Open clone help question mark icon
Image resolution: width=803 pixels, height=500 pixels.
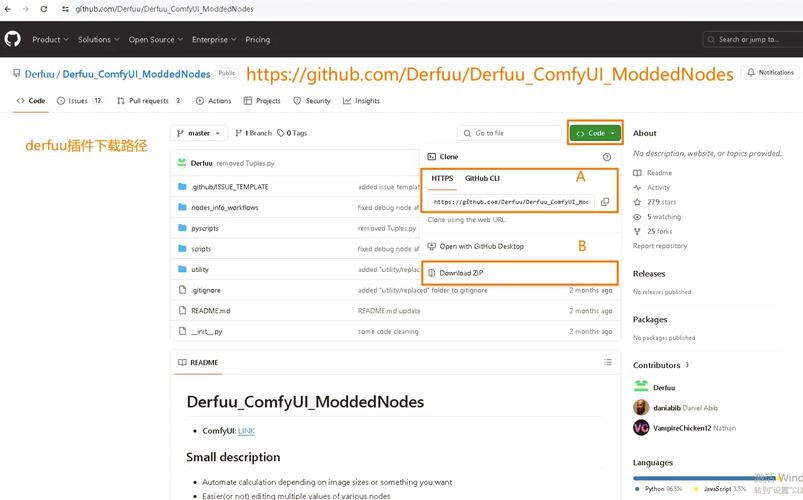click(607, 157)
